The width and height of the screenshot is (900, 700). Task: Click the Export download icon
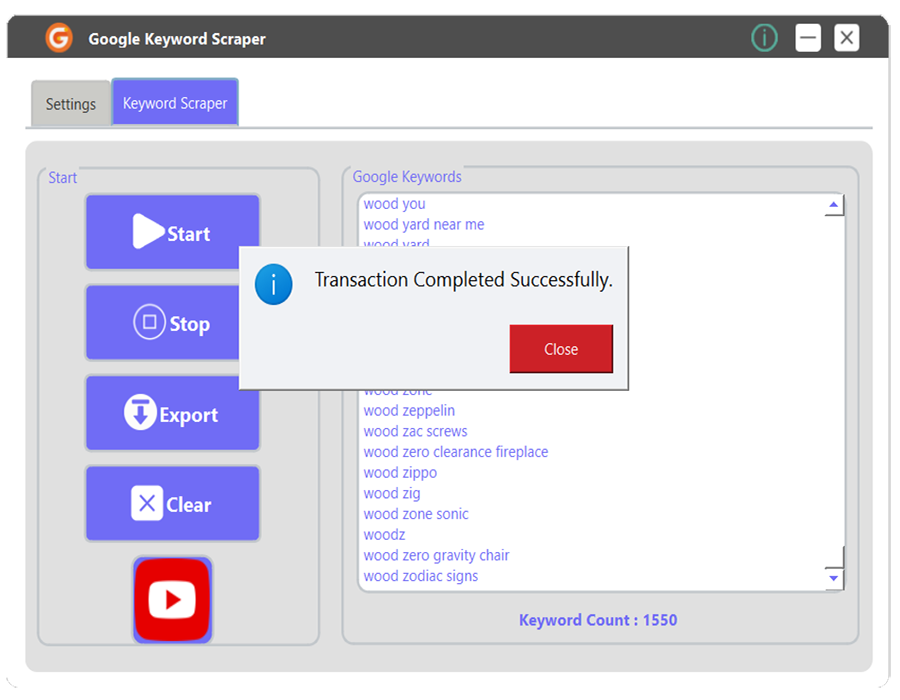(140, 413)
